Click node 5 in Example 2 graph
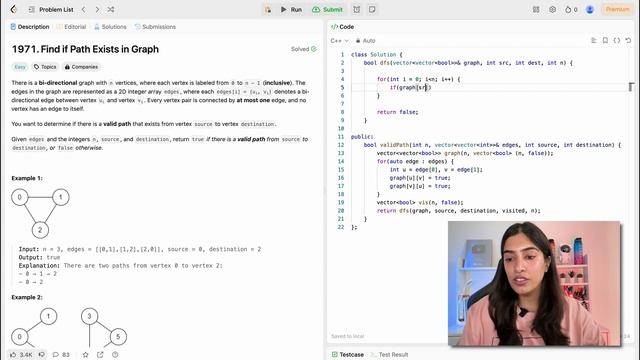The width and height of the screenshot is (640, 360). [118, 337]
